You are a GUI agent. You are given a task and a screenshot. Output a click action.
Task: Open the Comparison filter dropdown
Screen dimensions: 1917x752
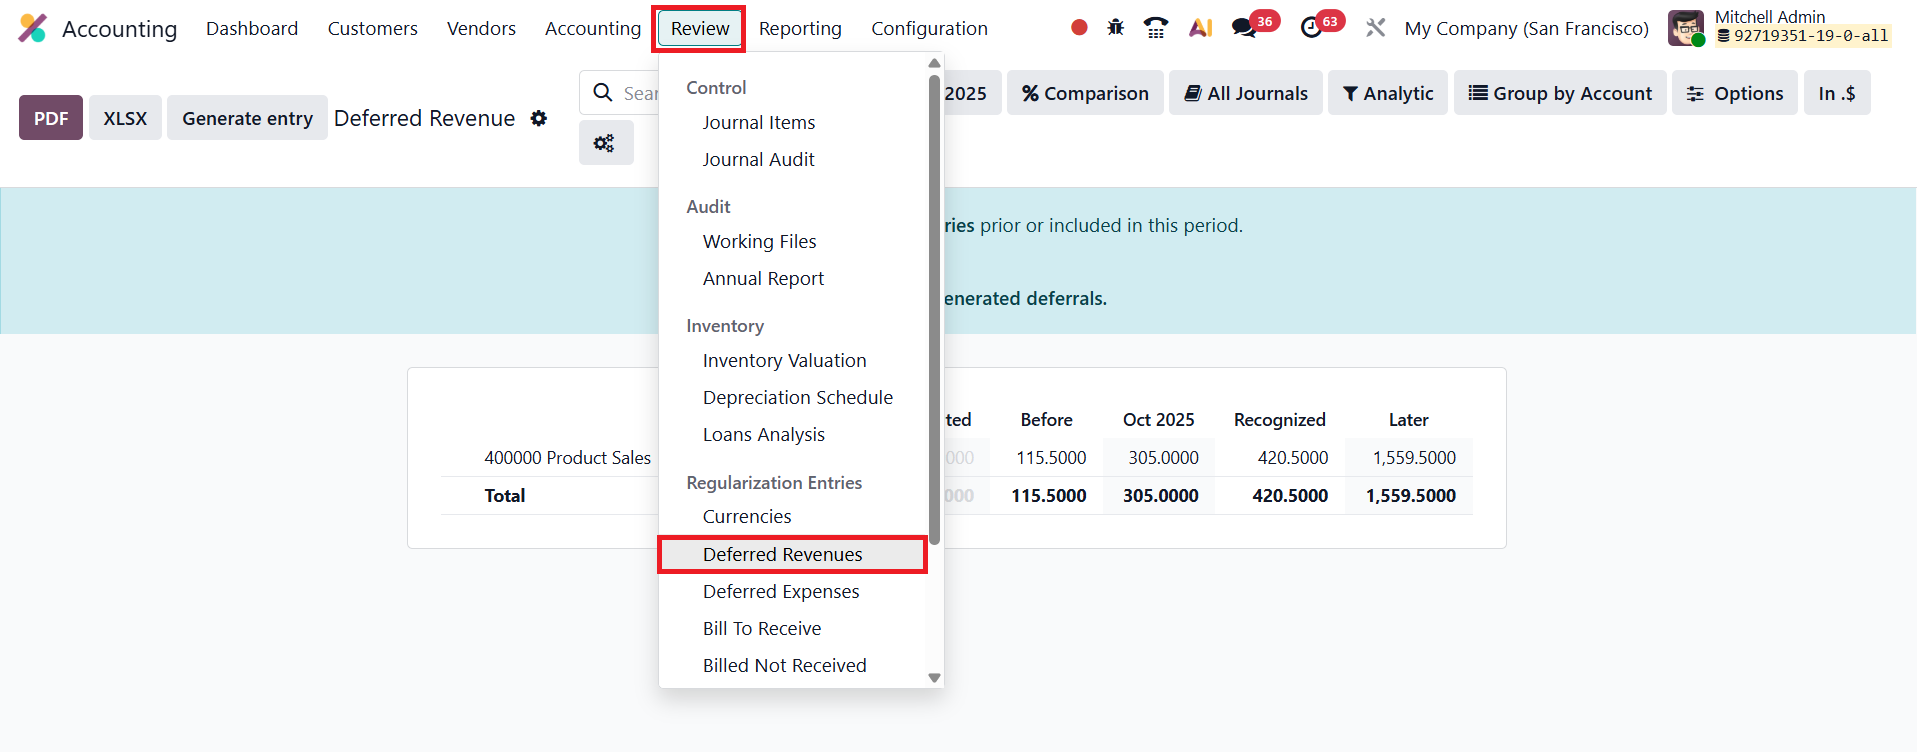[1085, 93]
